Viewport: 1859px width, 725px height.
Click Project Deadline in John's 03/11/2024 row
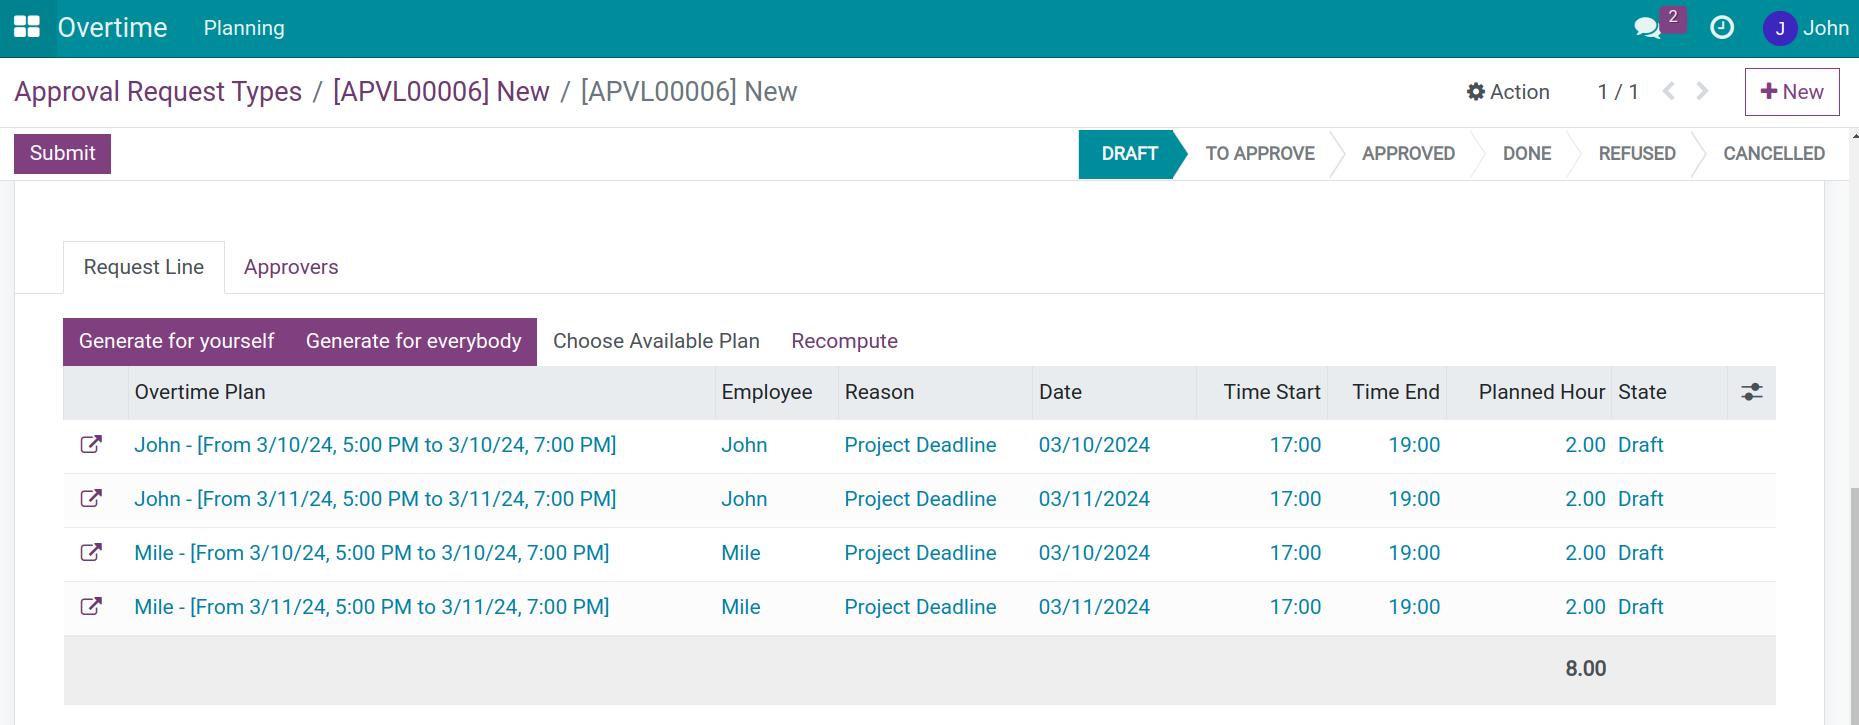(x=920, y=499)
